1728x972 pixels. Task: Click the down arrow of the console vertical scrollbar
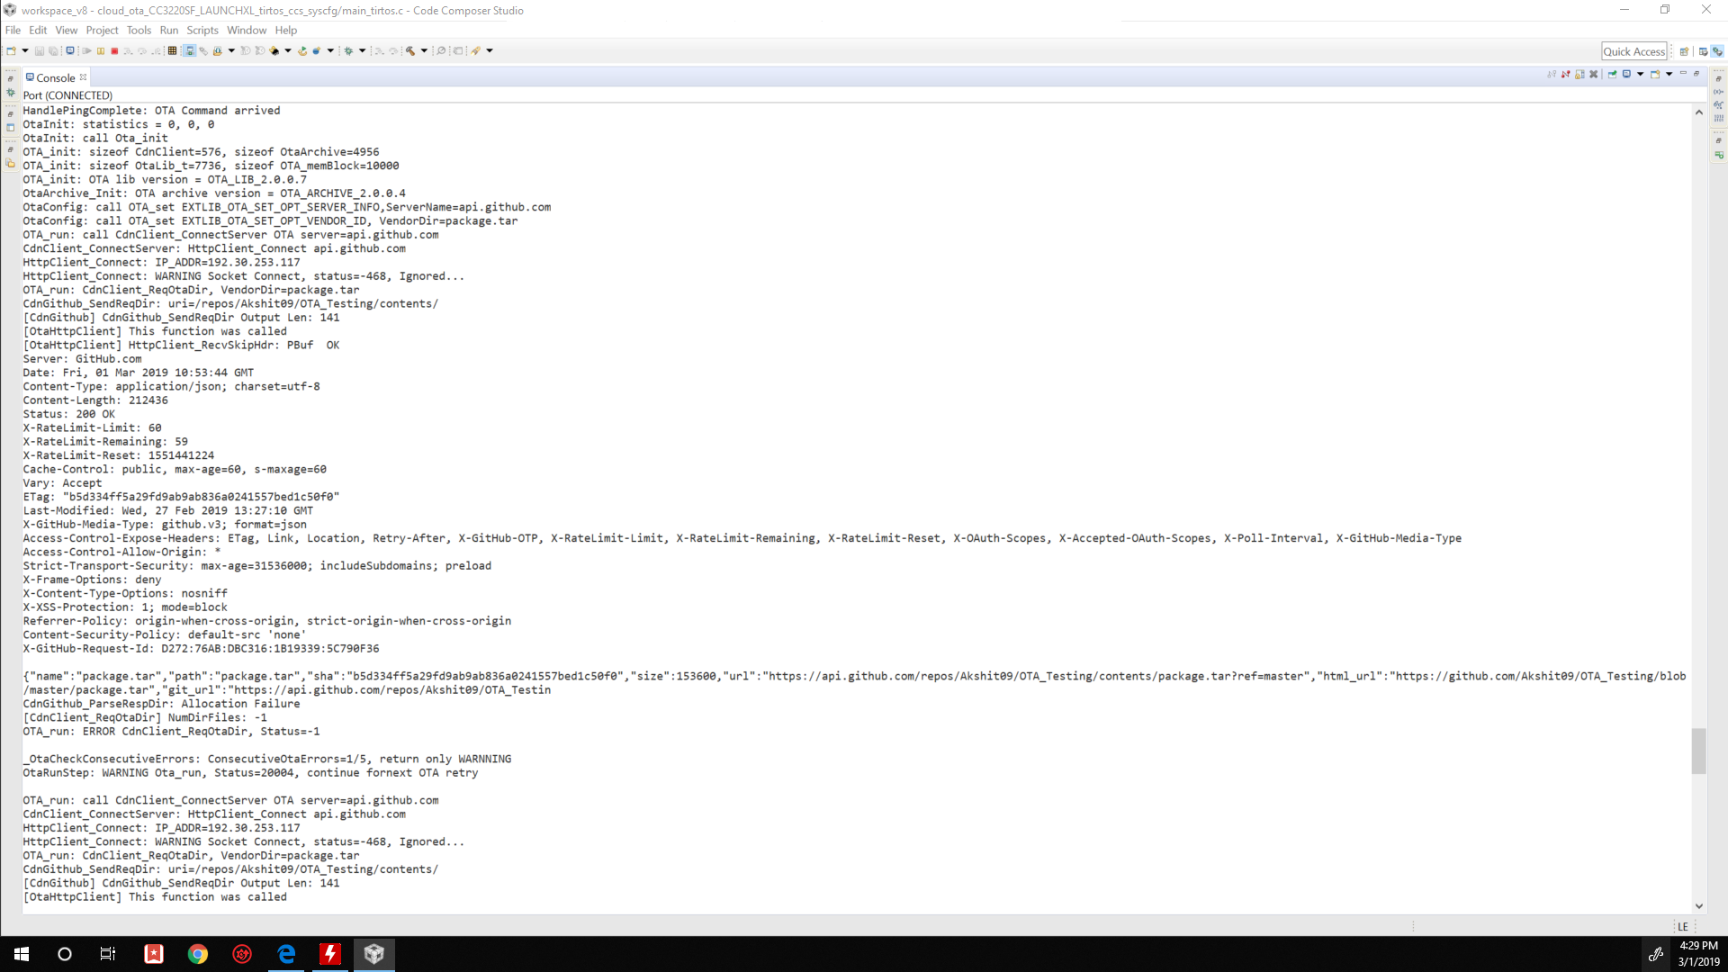pyautogui.click(x=1699, y=906)
